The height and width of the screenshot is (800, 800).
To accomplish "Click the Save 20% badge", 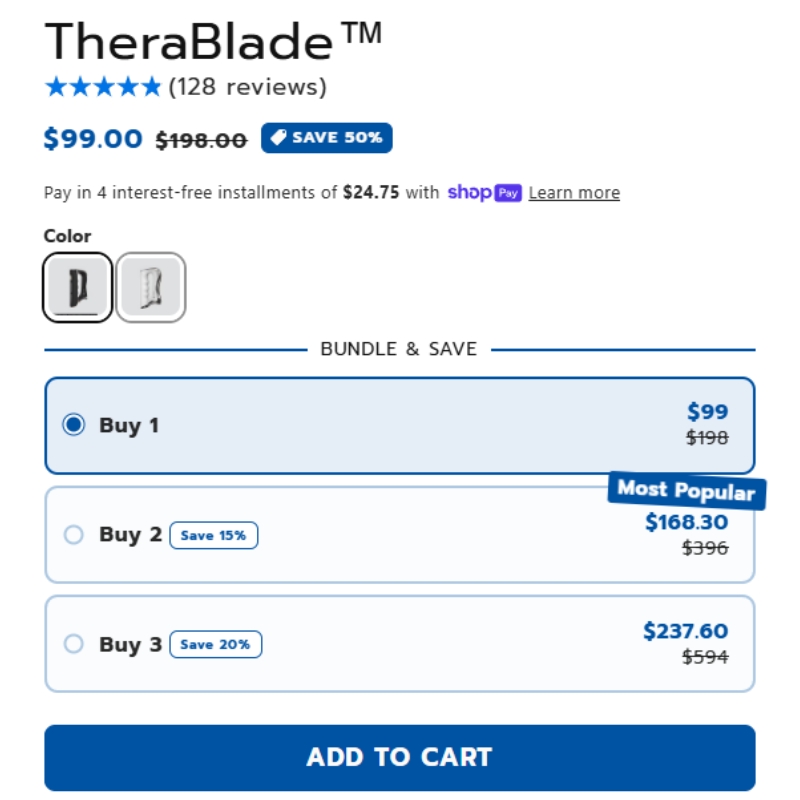I will pyautogui.click(x=216, y=644).
